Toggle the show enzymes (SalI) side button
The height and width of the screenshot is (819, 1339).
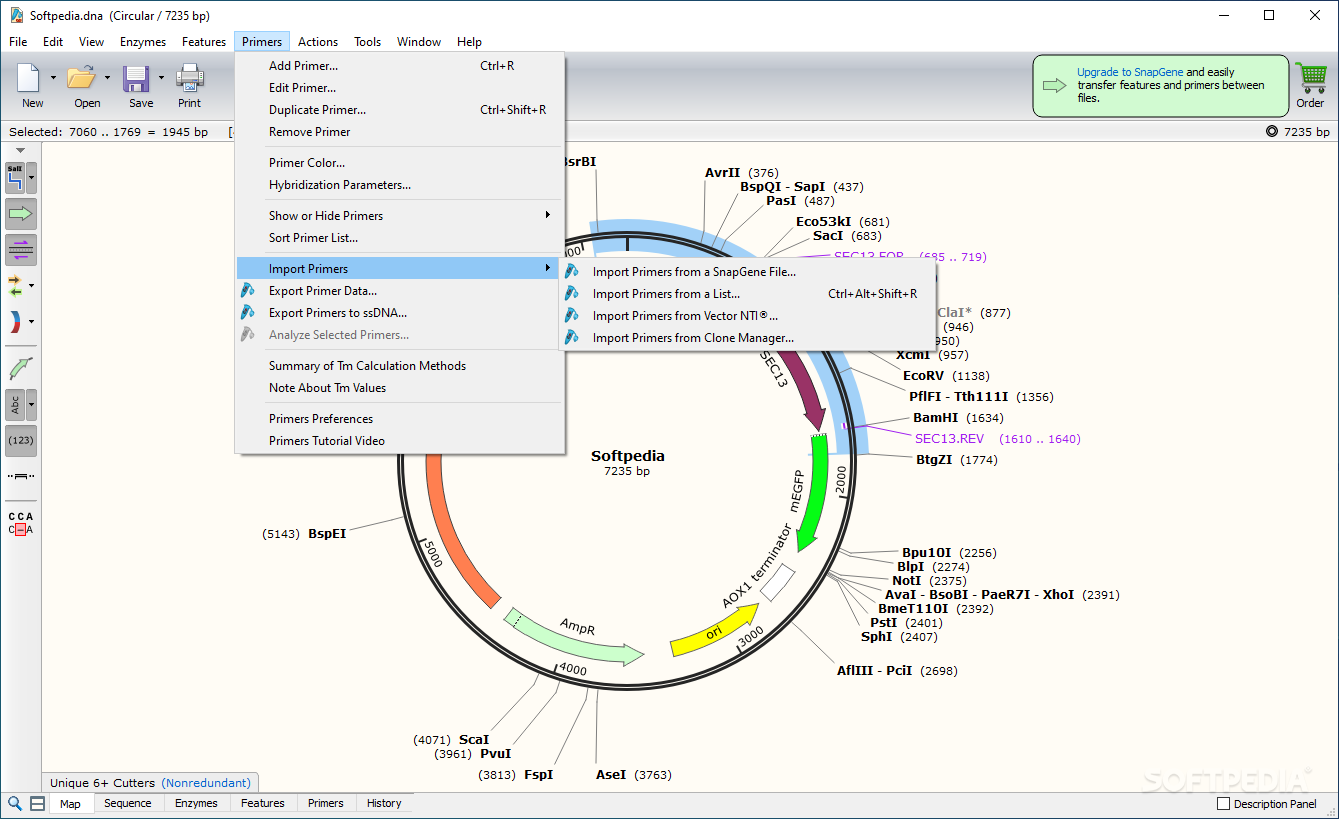coord(15,179)
